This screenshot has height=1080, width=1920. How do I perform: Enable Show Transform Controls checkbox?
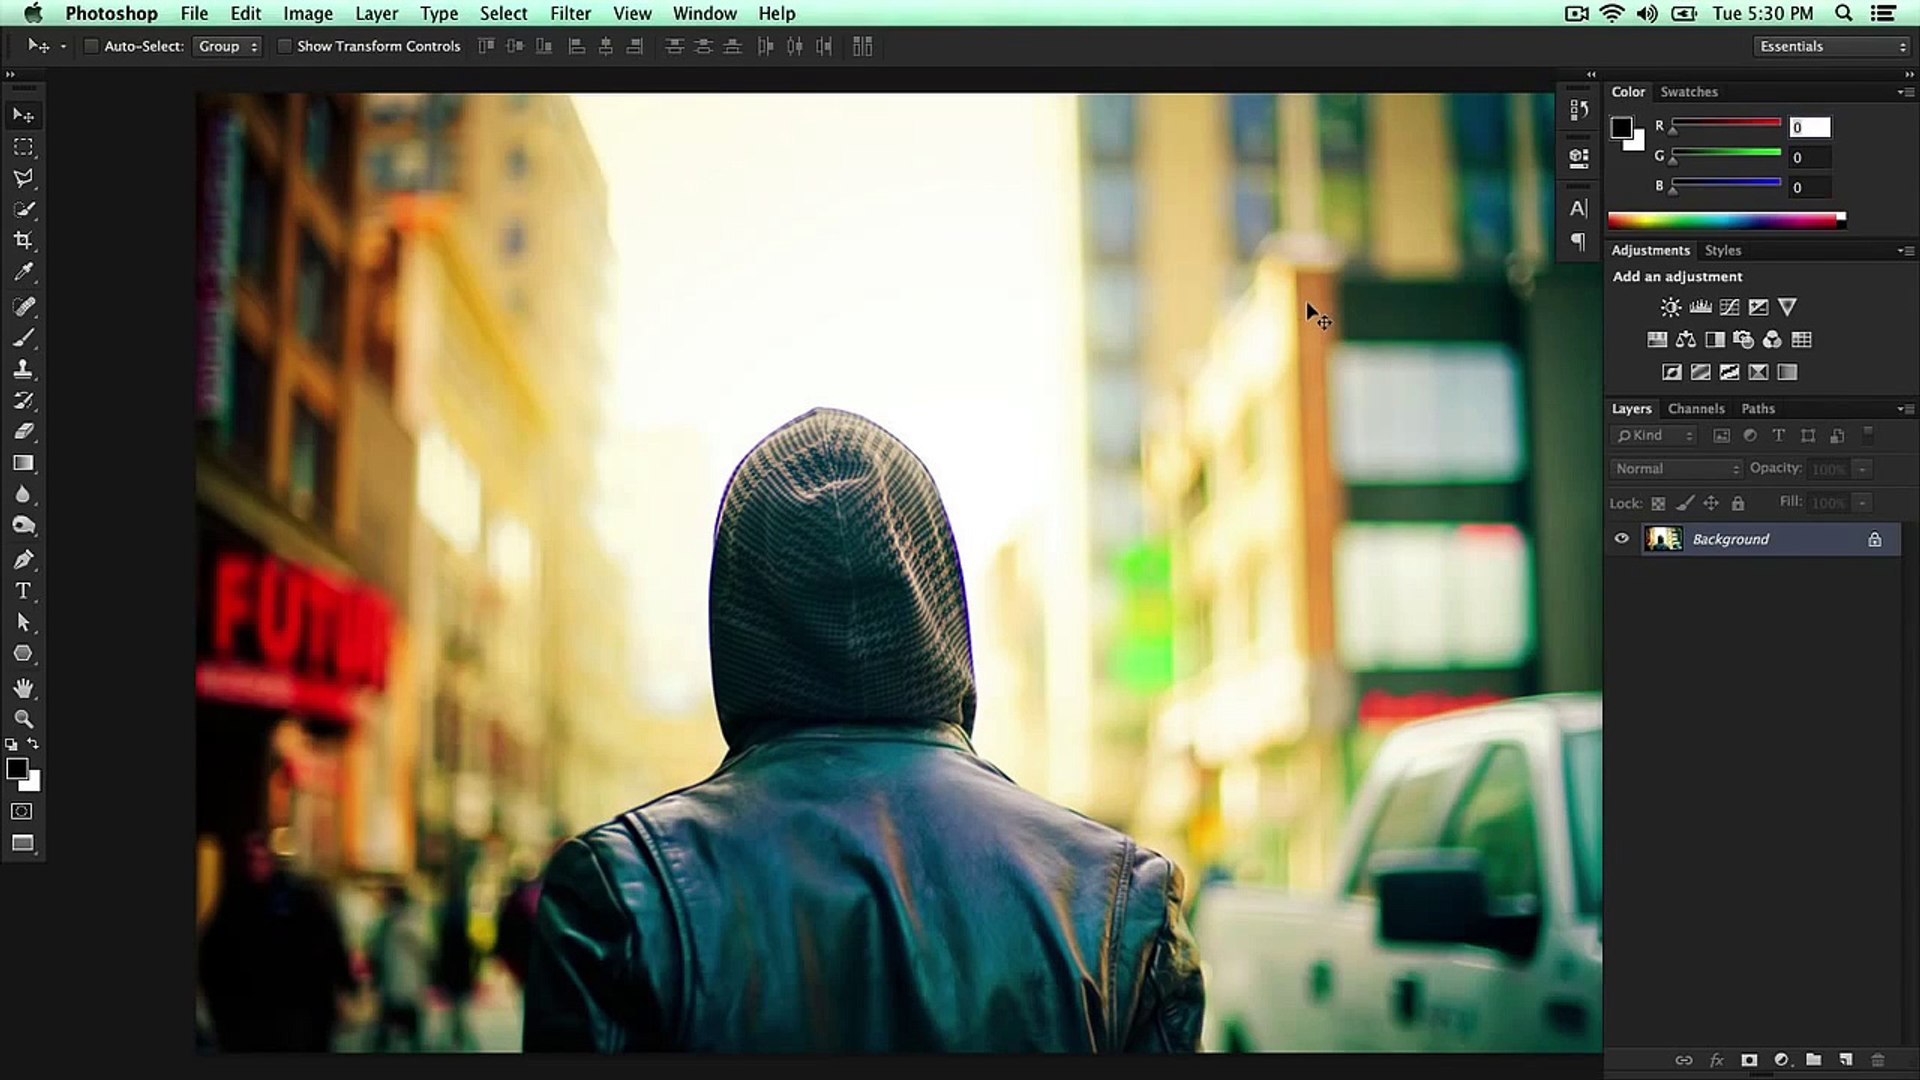(x=284, y=46)
